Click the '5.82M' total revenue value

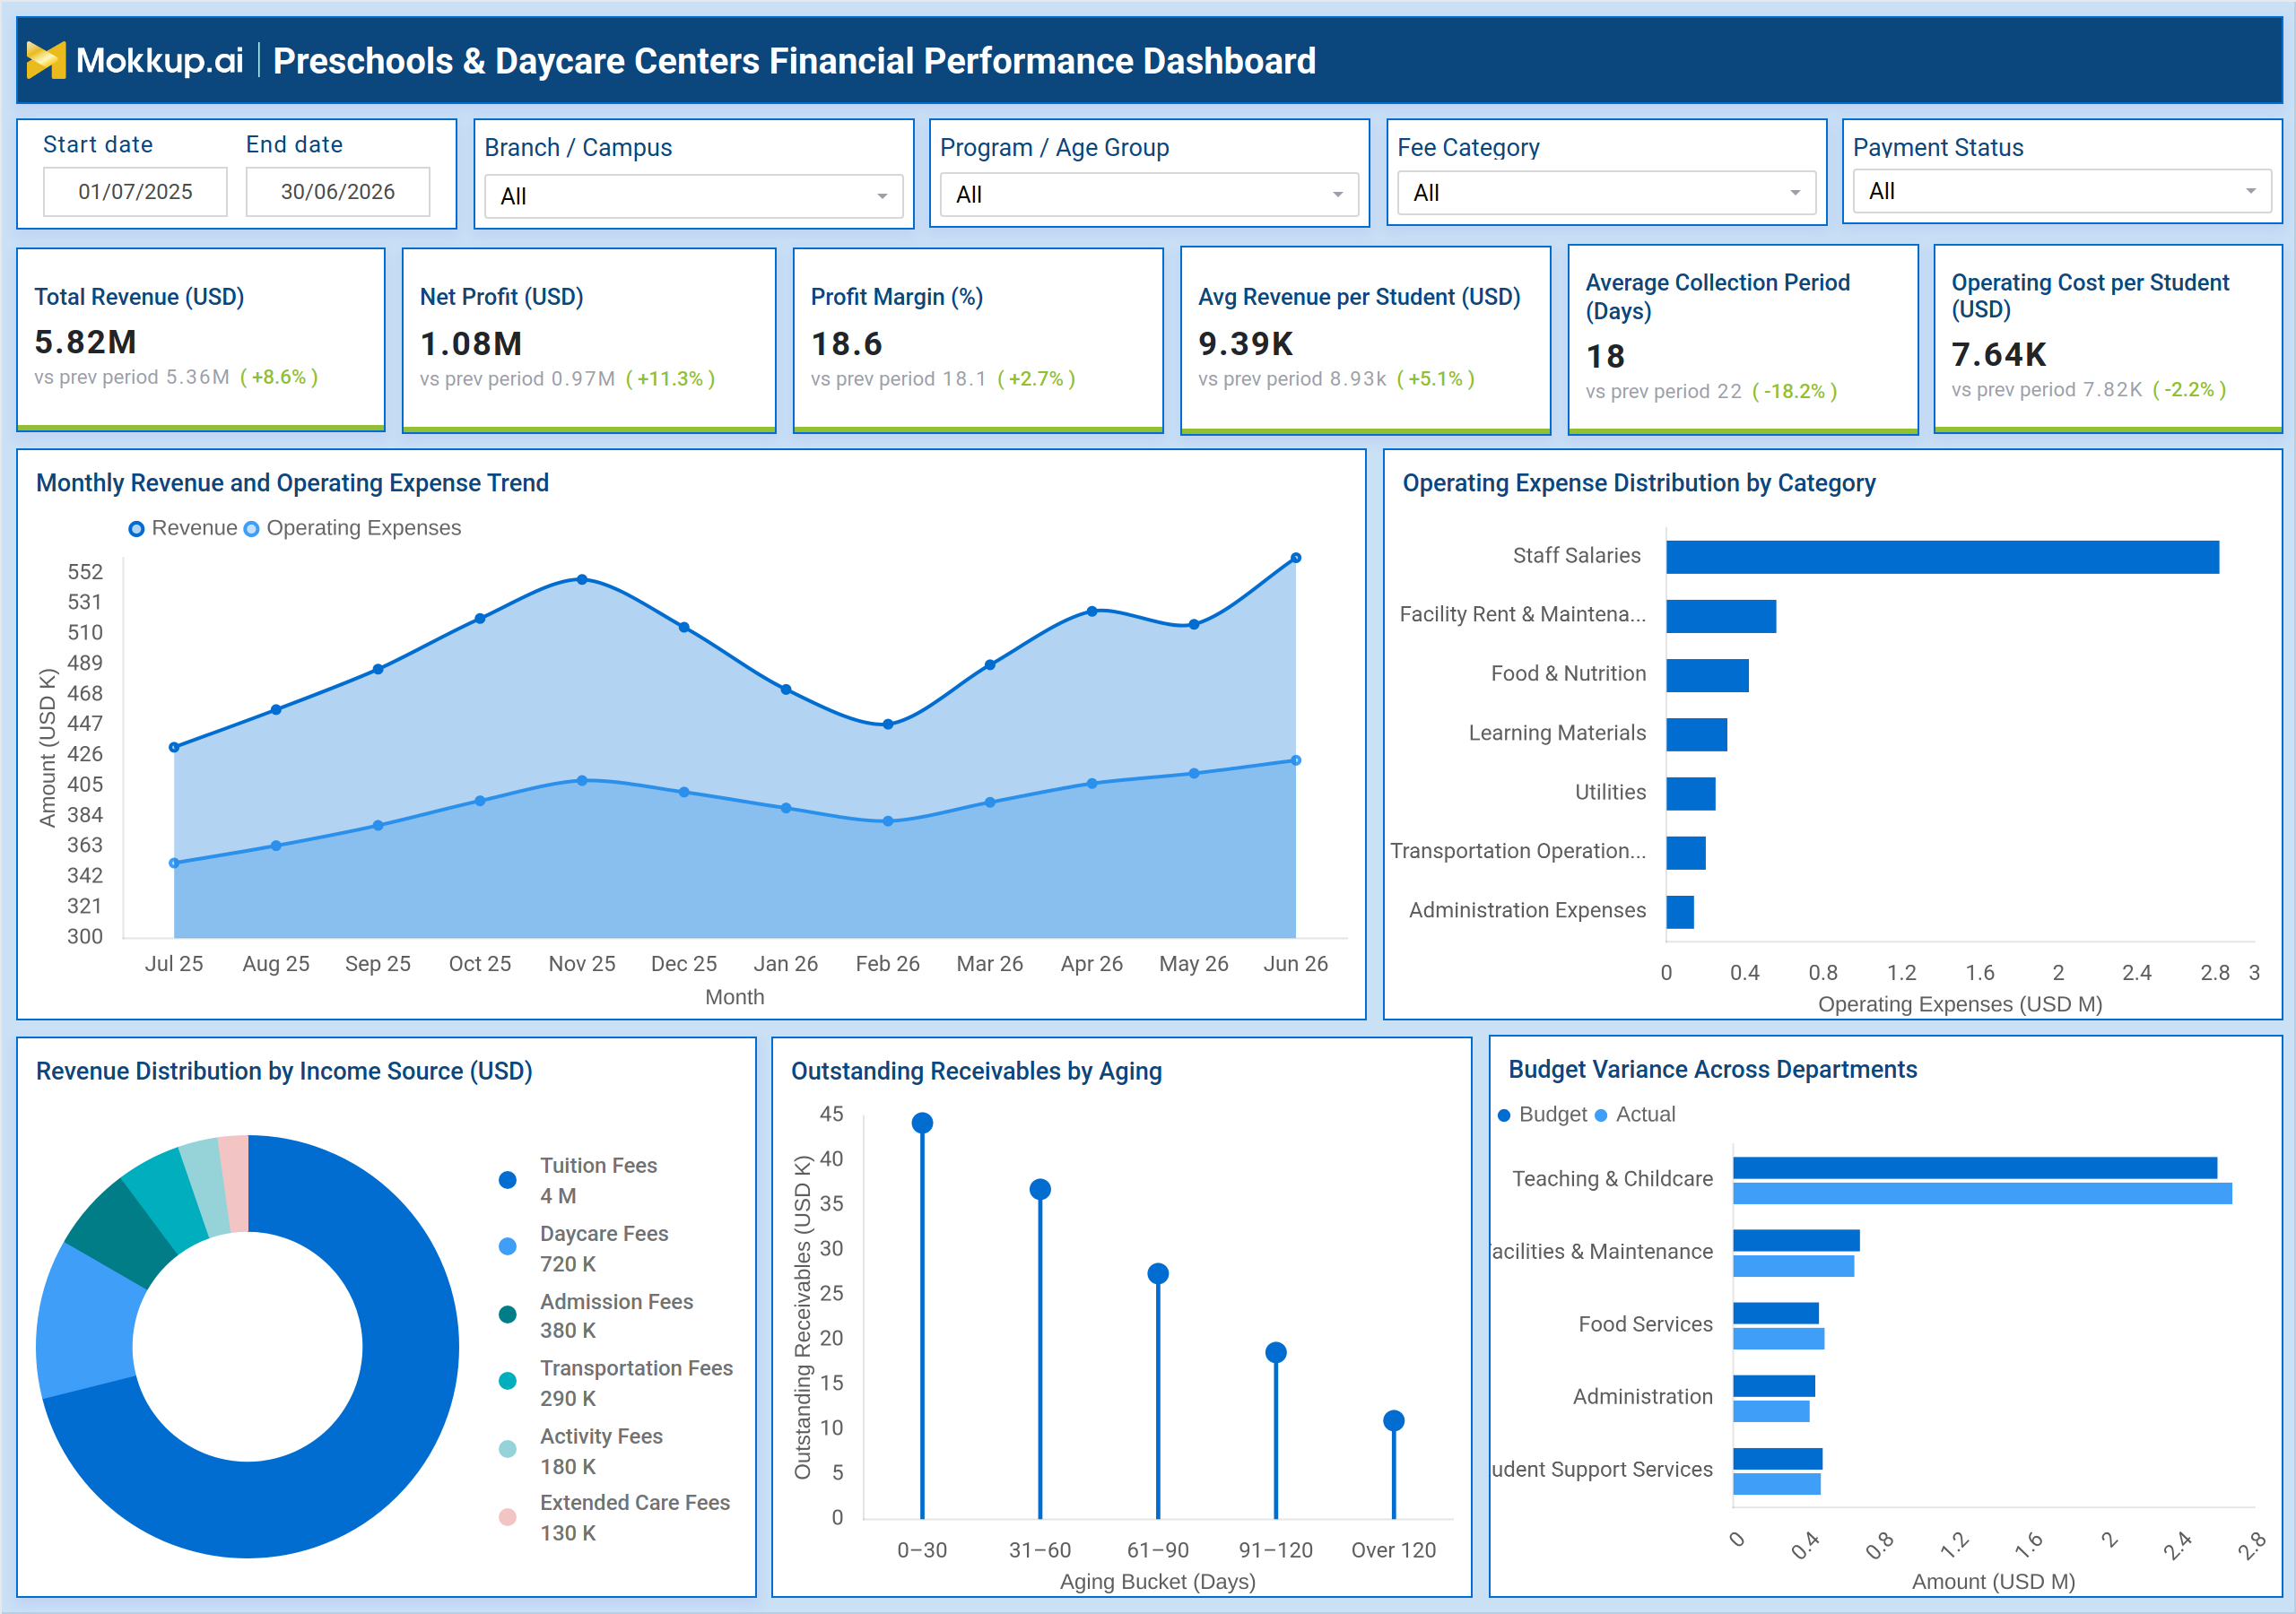point(85,342)
